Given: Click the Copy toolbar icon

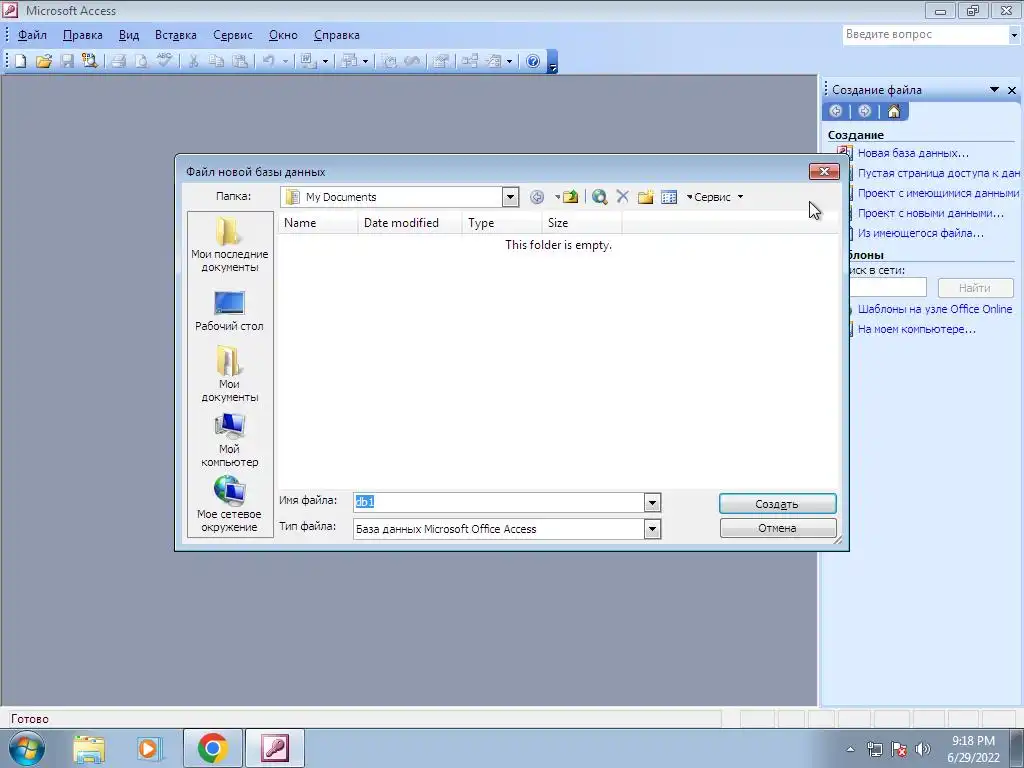Looking at the screenshot, I should pos(216,61).
